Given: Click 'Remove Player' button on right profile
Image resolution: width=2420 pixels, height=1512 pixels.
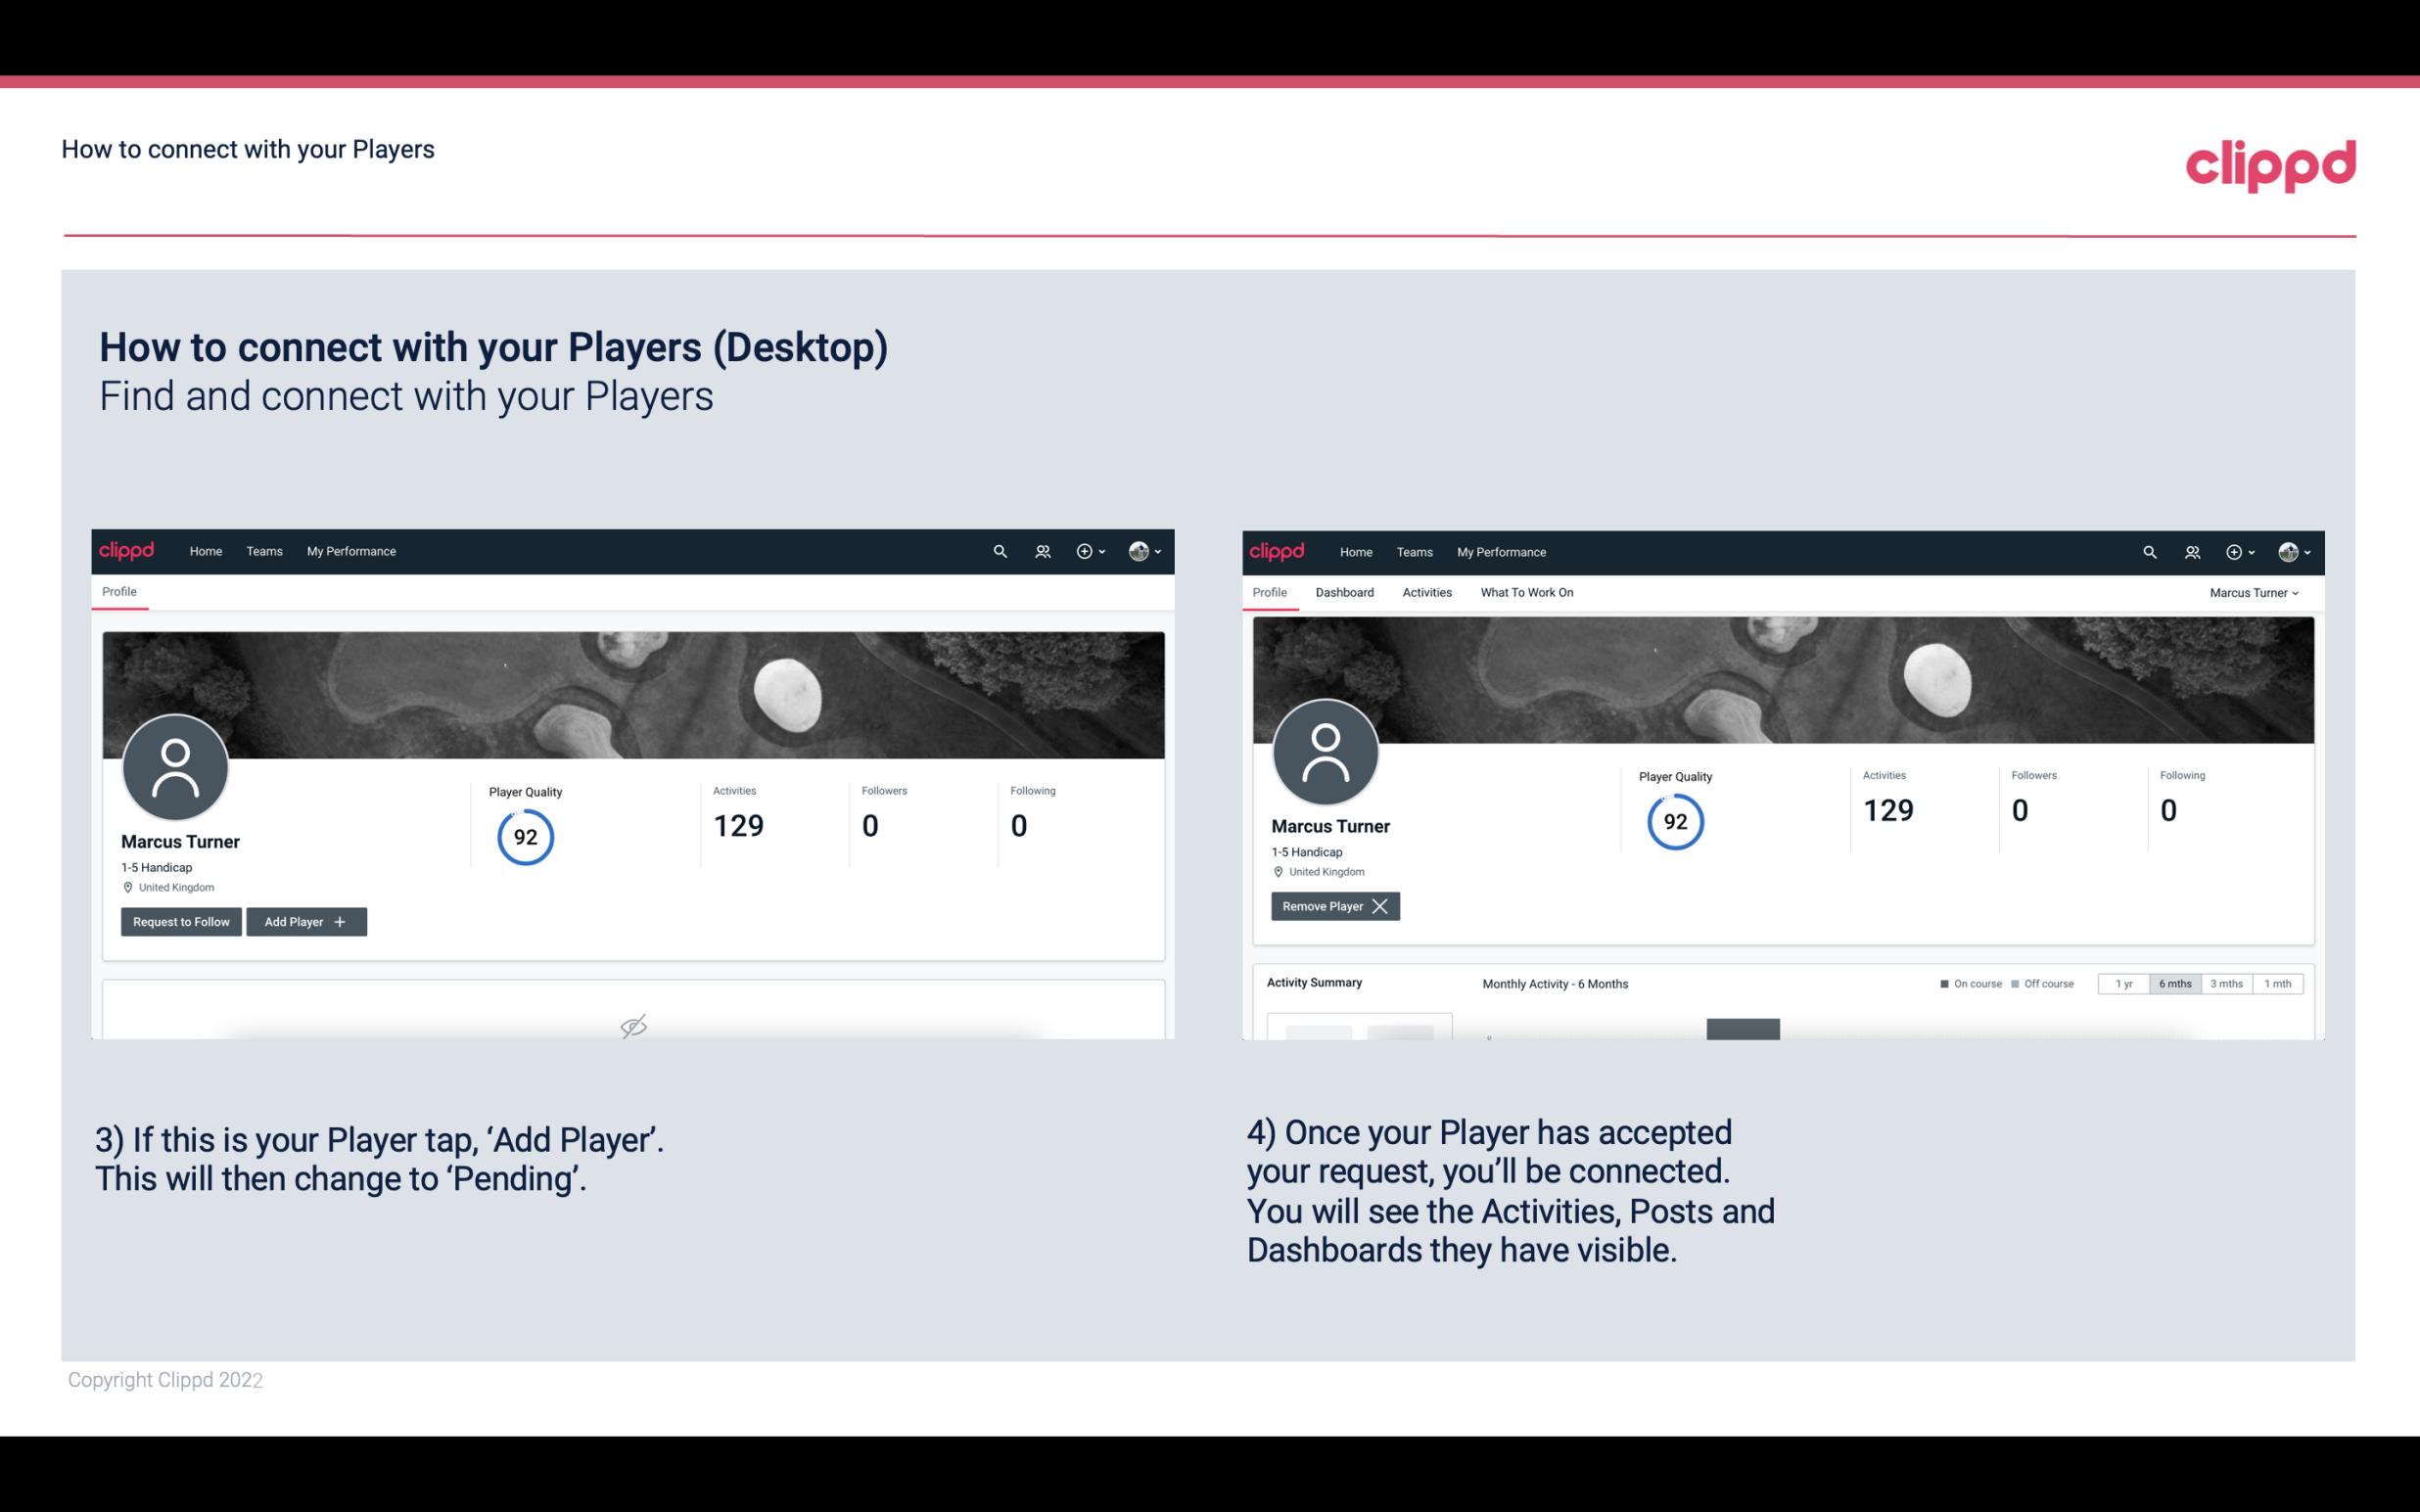Looking at the screenshot, I should pyautogui.click(x=1332, y=904).
